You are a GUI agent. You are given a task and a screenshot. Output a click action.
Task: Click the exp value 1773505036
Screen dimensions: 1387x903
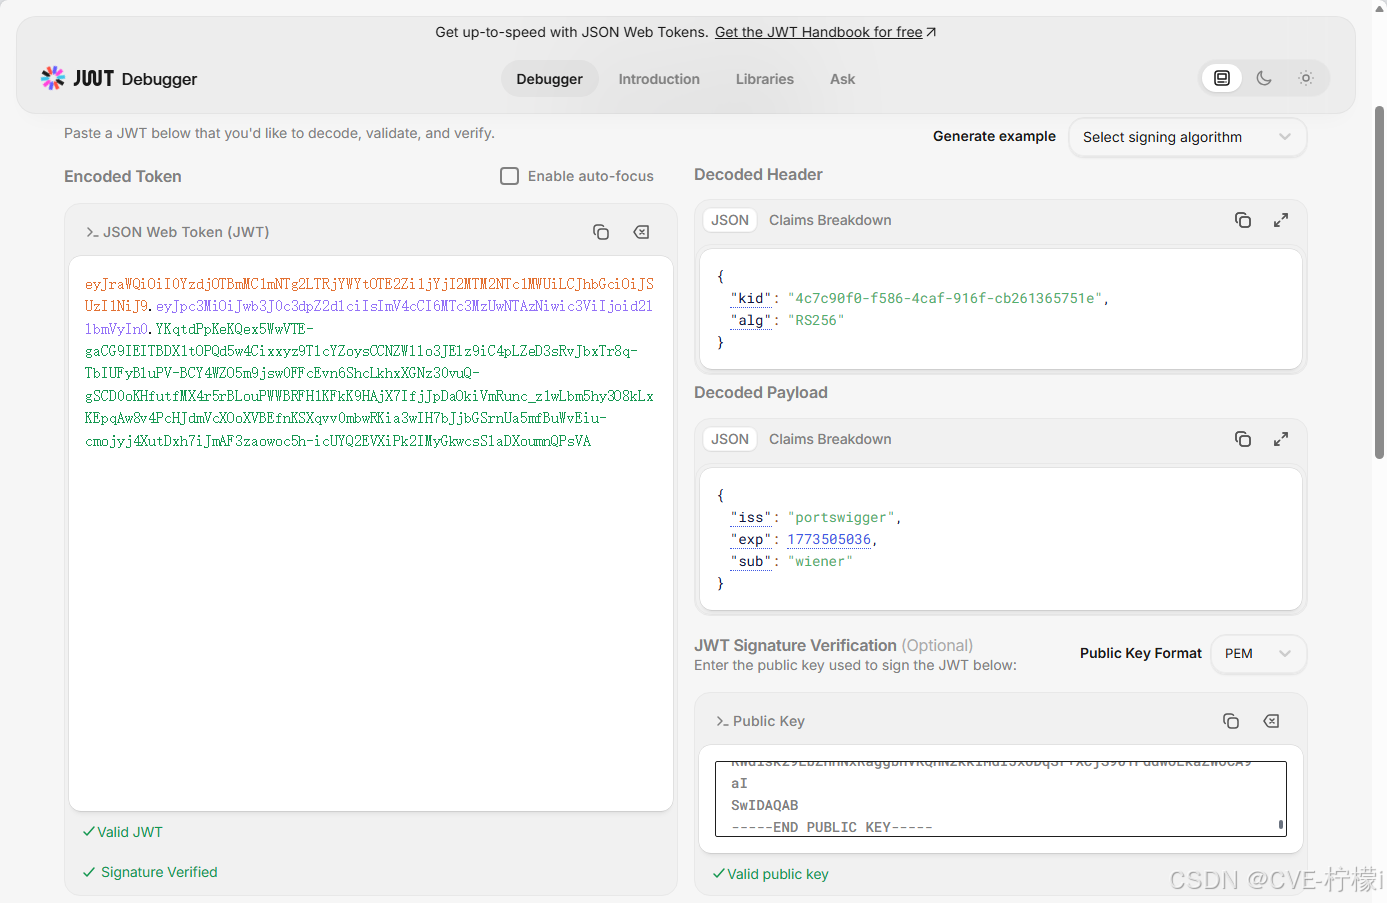click(x=829, y=539)
